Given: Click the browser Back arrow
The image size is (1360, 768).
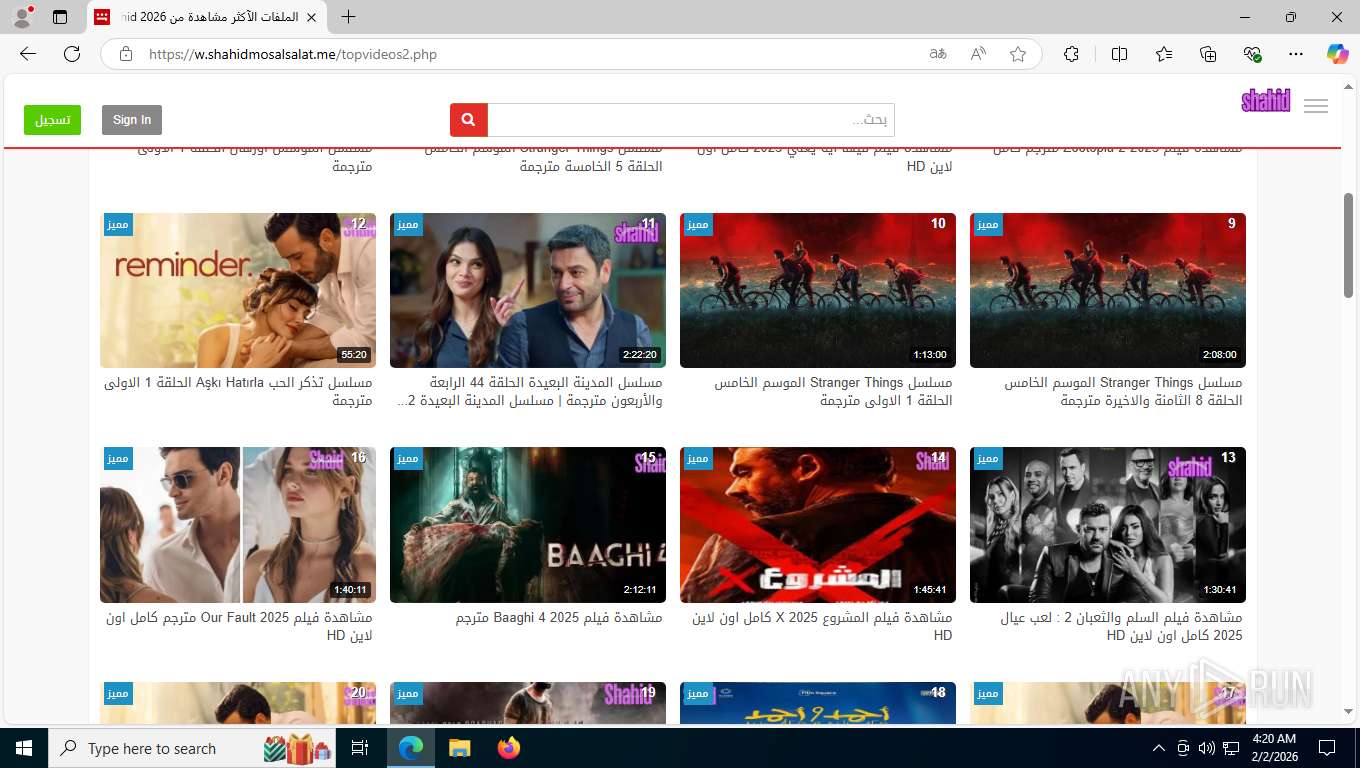Looking at the screenshot, I should click(28, 54).
